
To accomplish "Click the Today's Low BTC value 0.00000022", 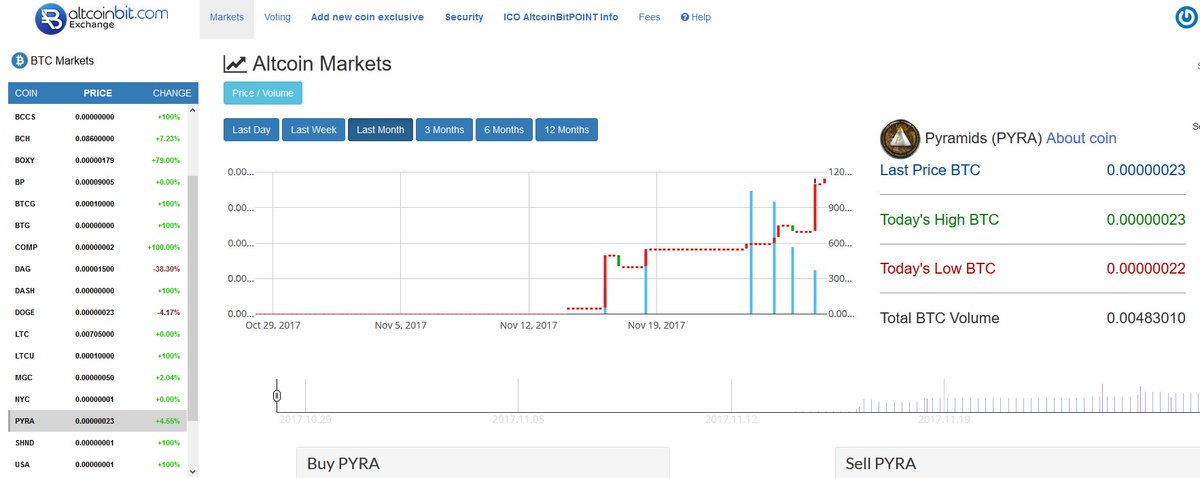I will point(1146,269).
